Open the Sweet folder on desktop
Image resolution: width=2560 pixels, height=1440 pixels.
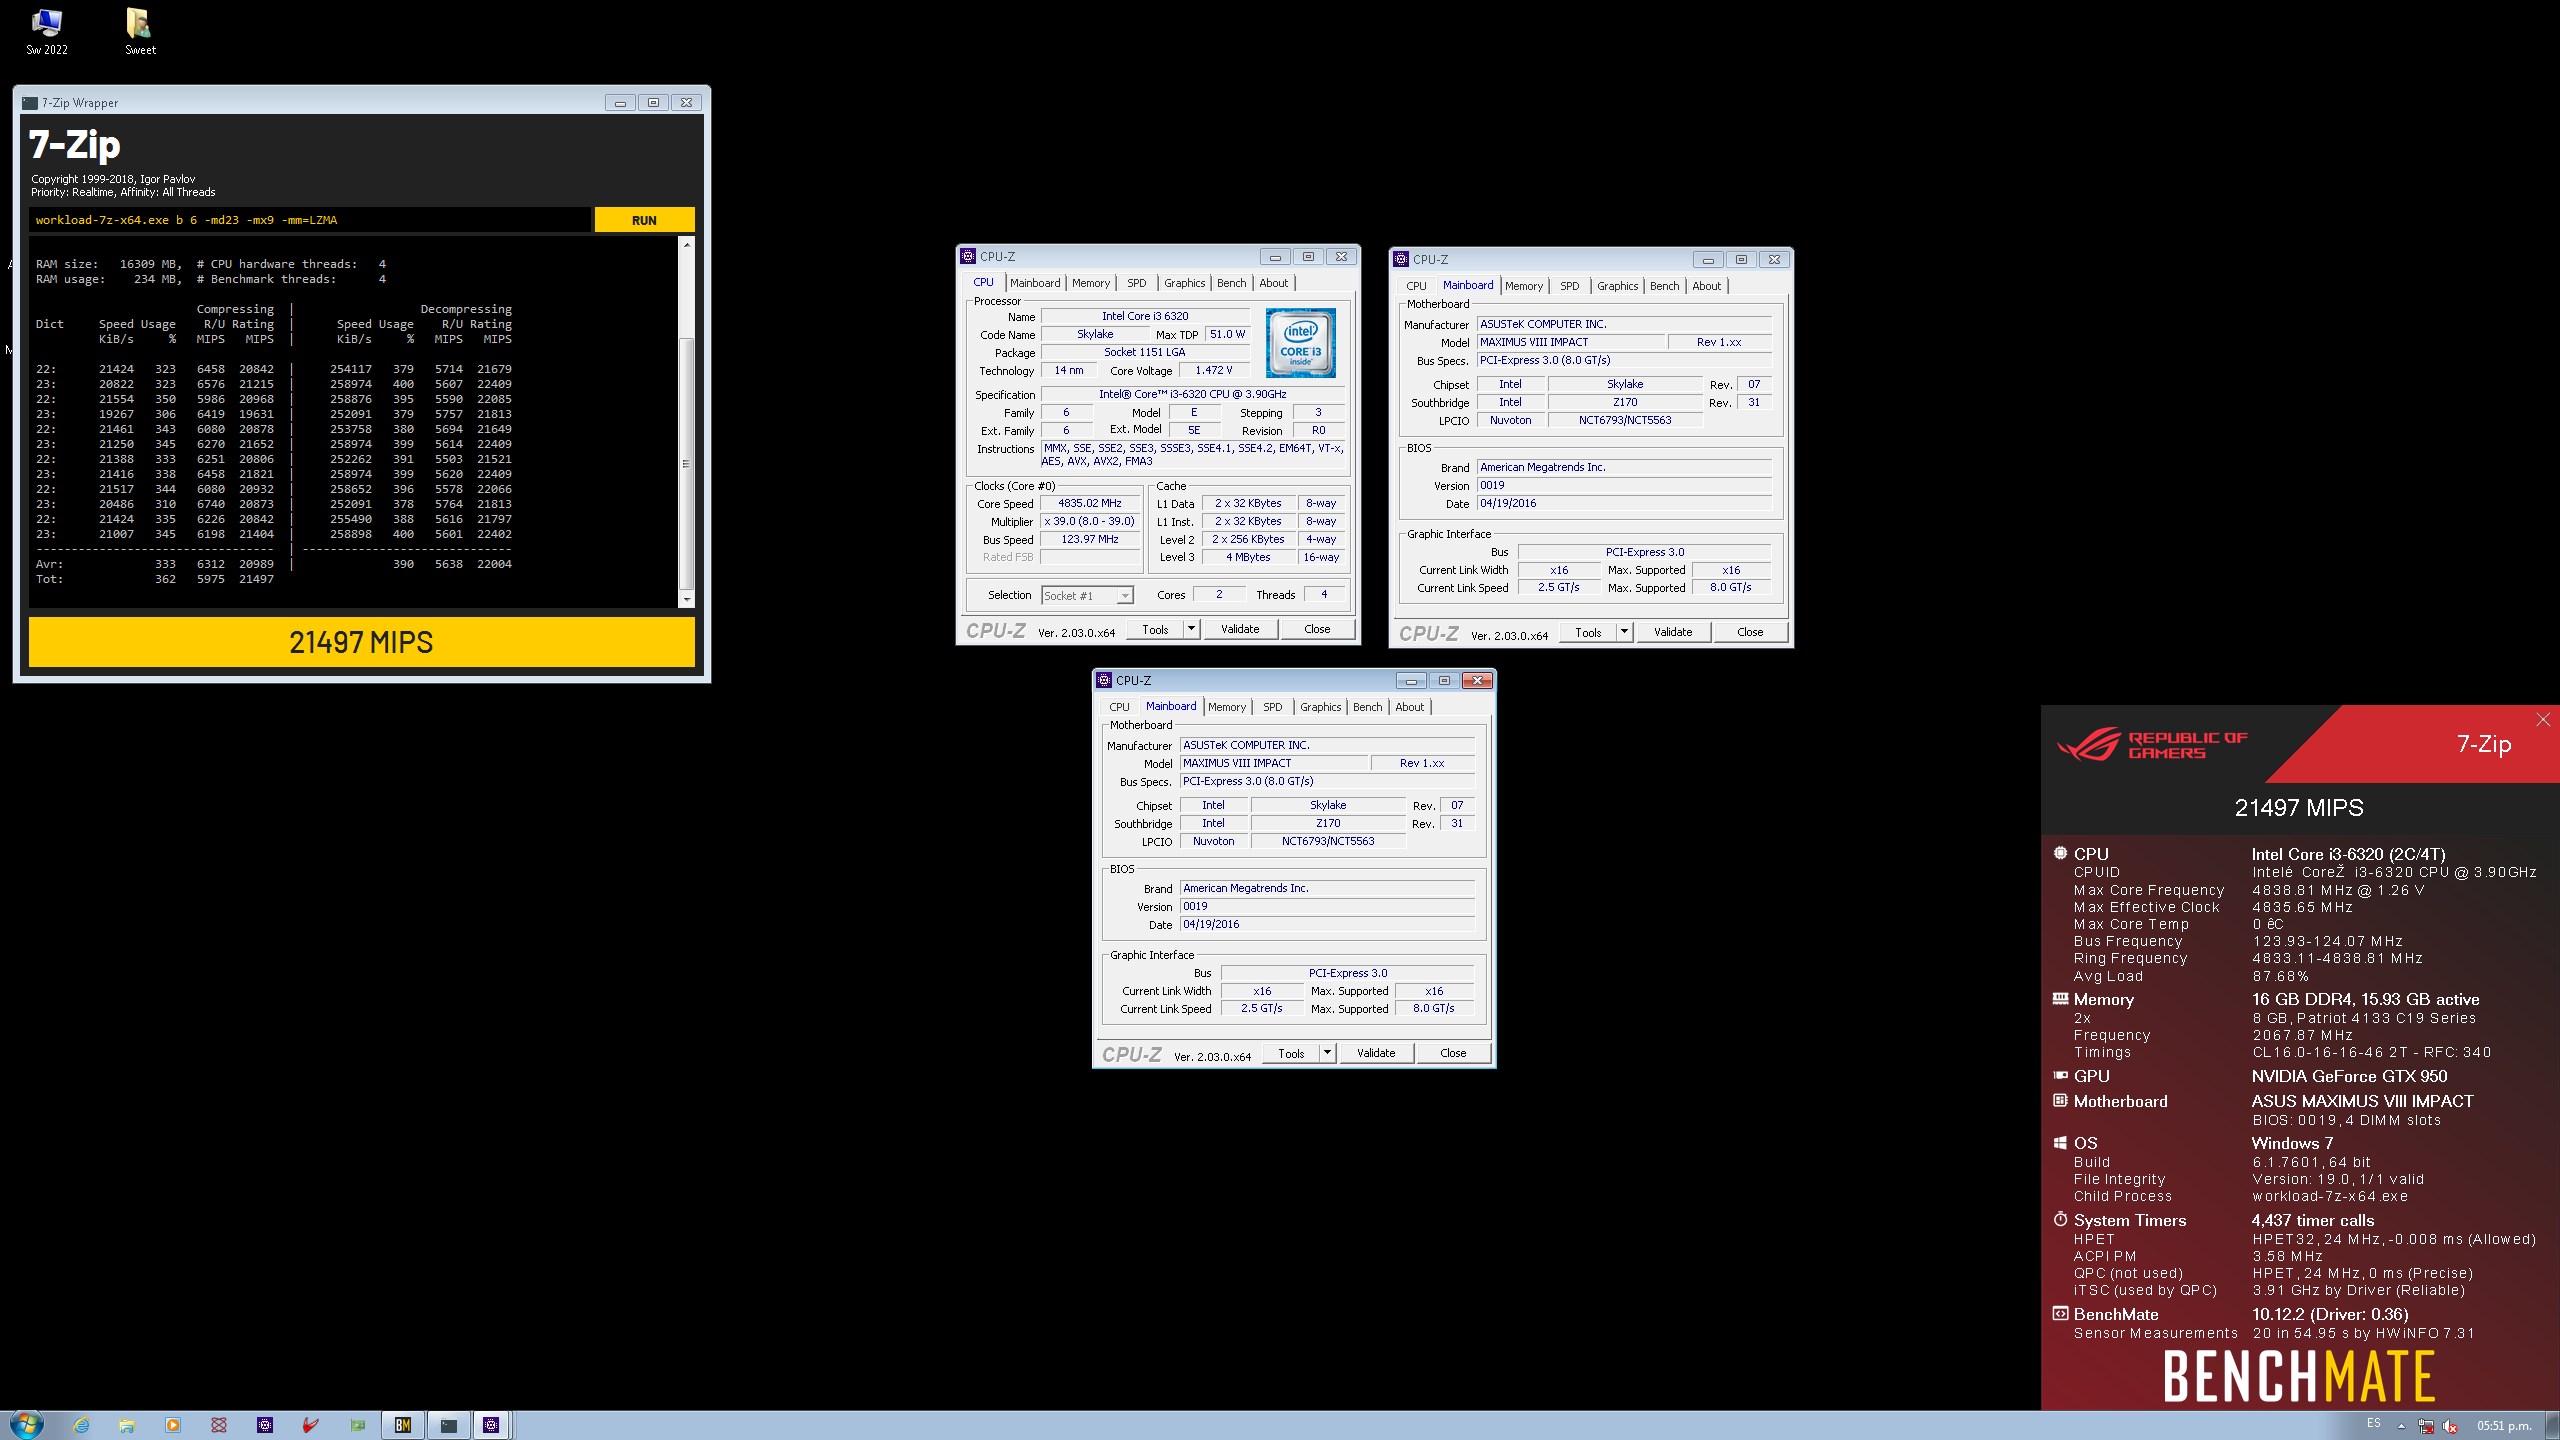(140, 32)
